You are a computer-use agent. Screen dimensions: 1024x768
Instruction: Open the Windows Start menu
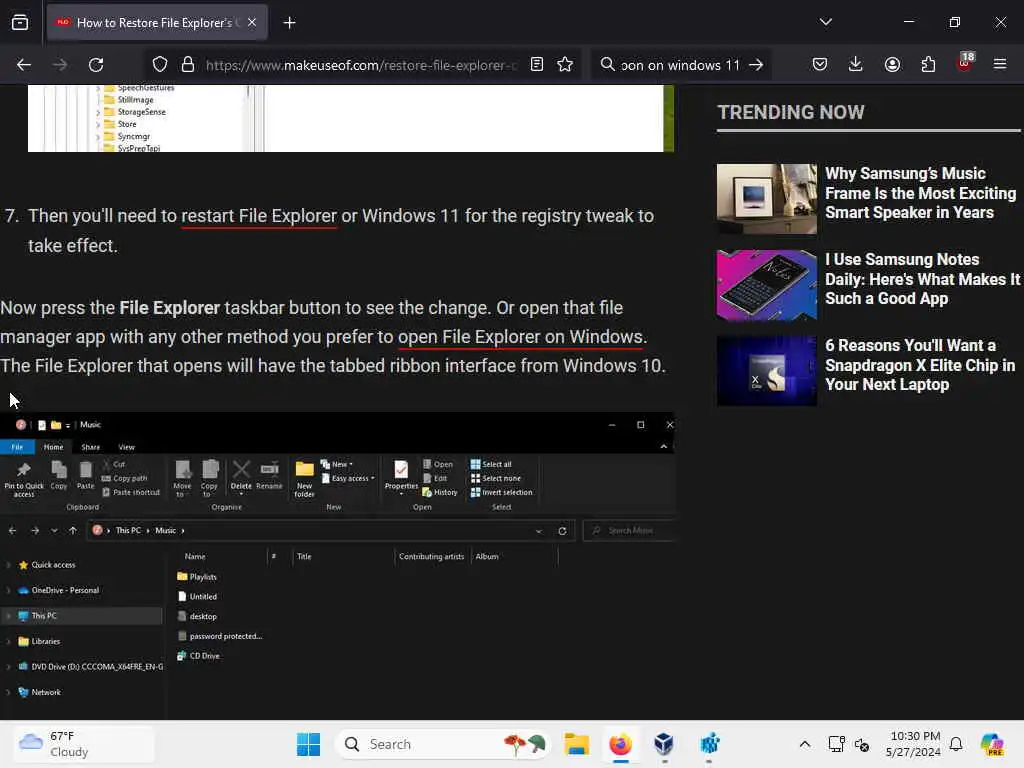tap(308, 744)
